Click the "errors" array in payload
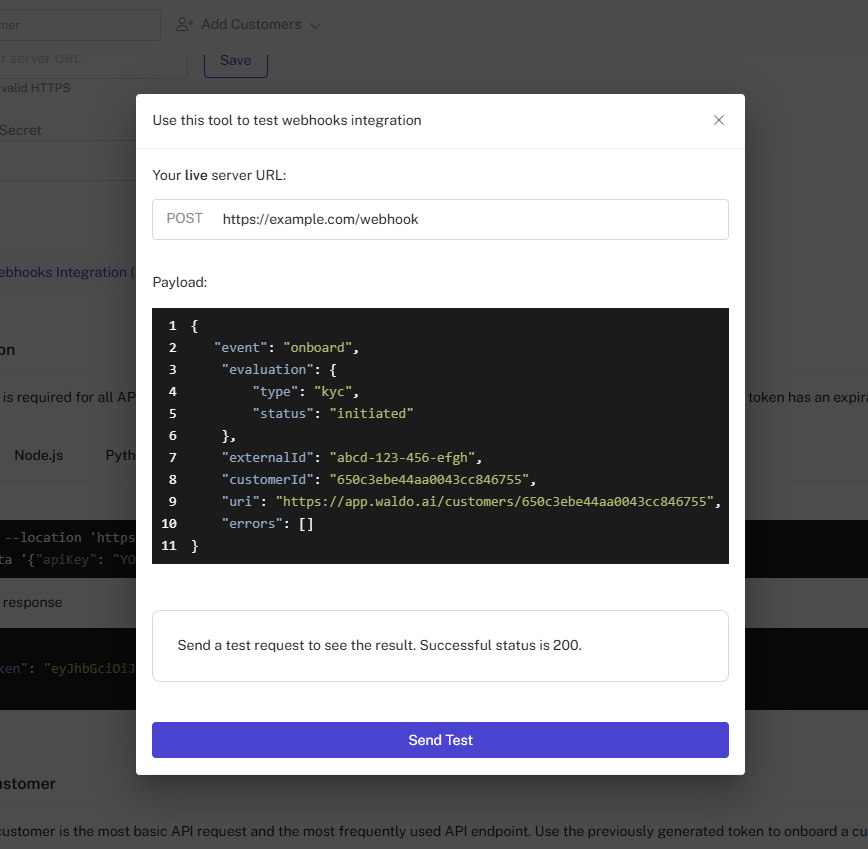 (306, 524)
